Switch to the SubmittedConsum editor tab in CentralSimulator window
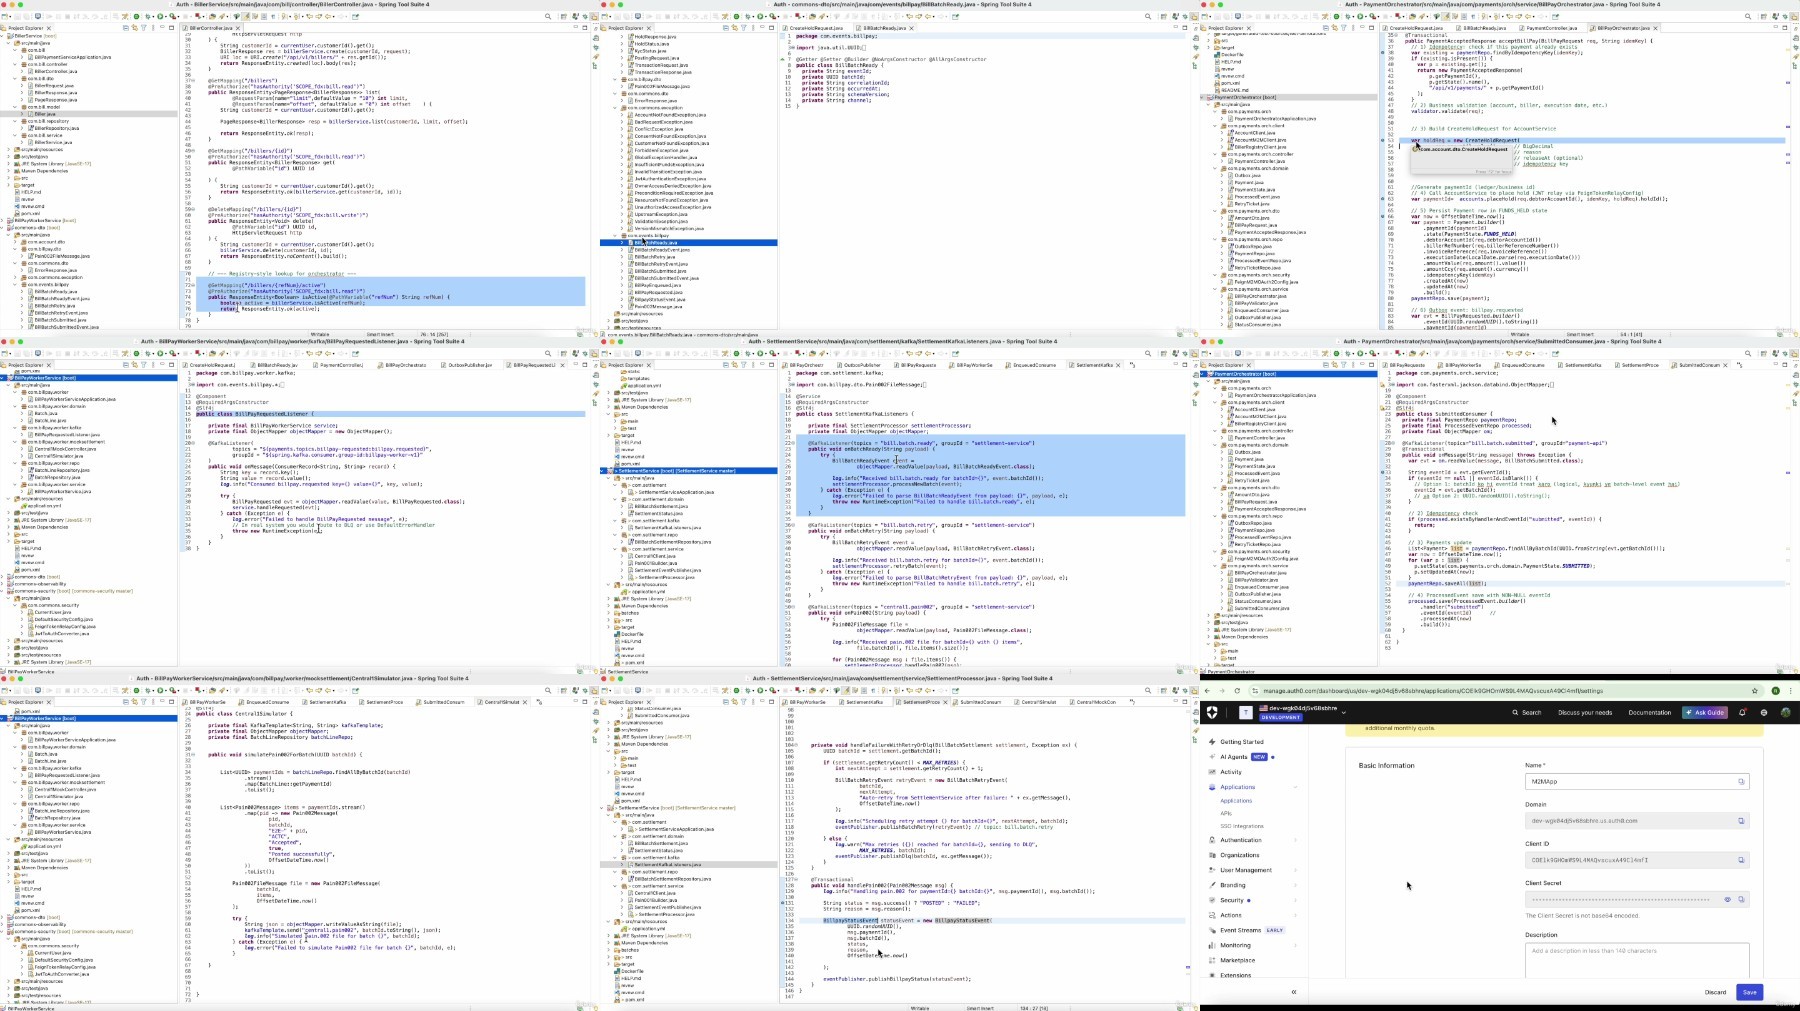 click(x=444, y=702)
